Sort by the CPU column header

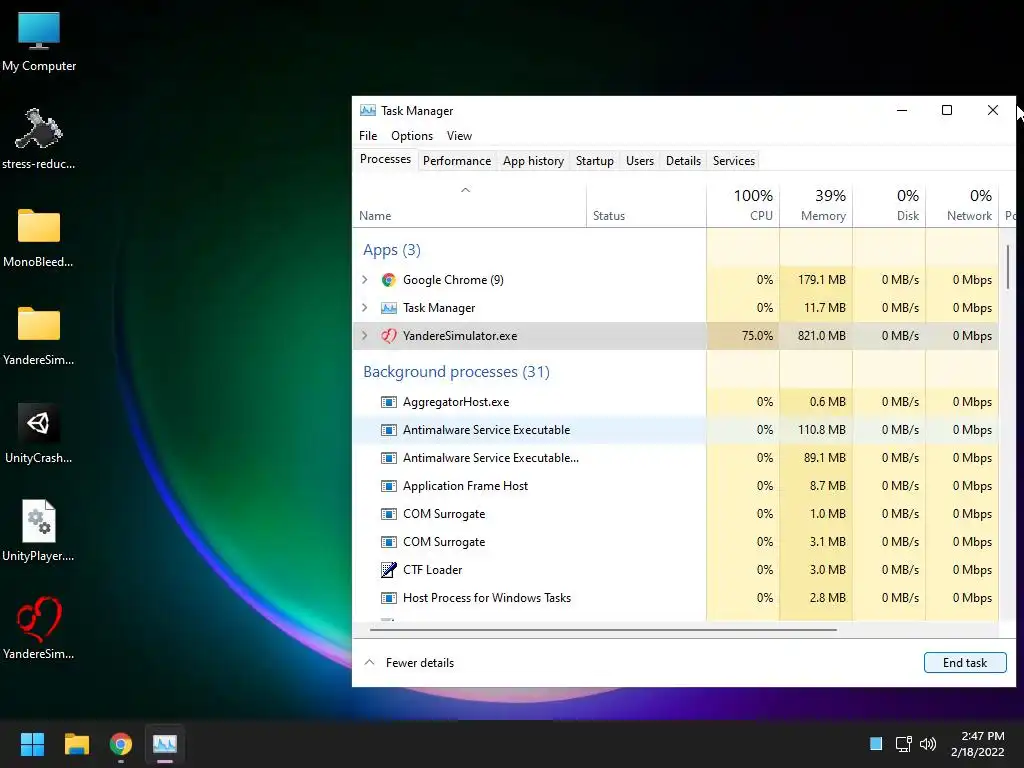743,206
